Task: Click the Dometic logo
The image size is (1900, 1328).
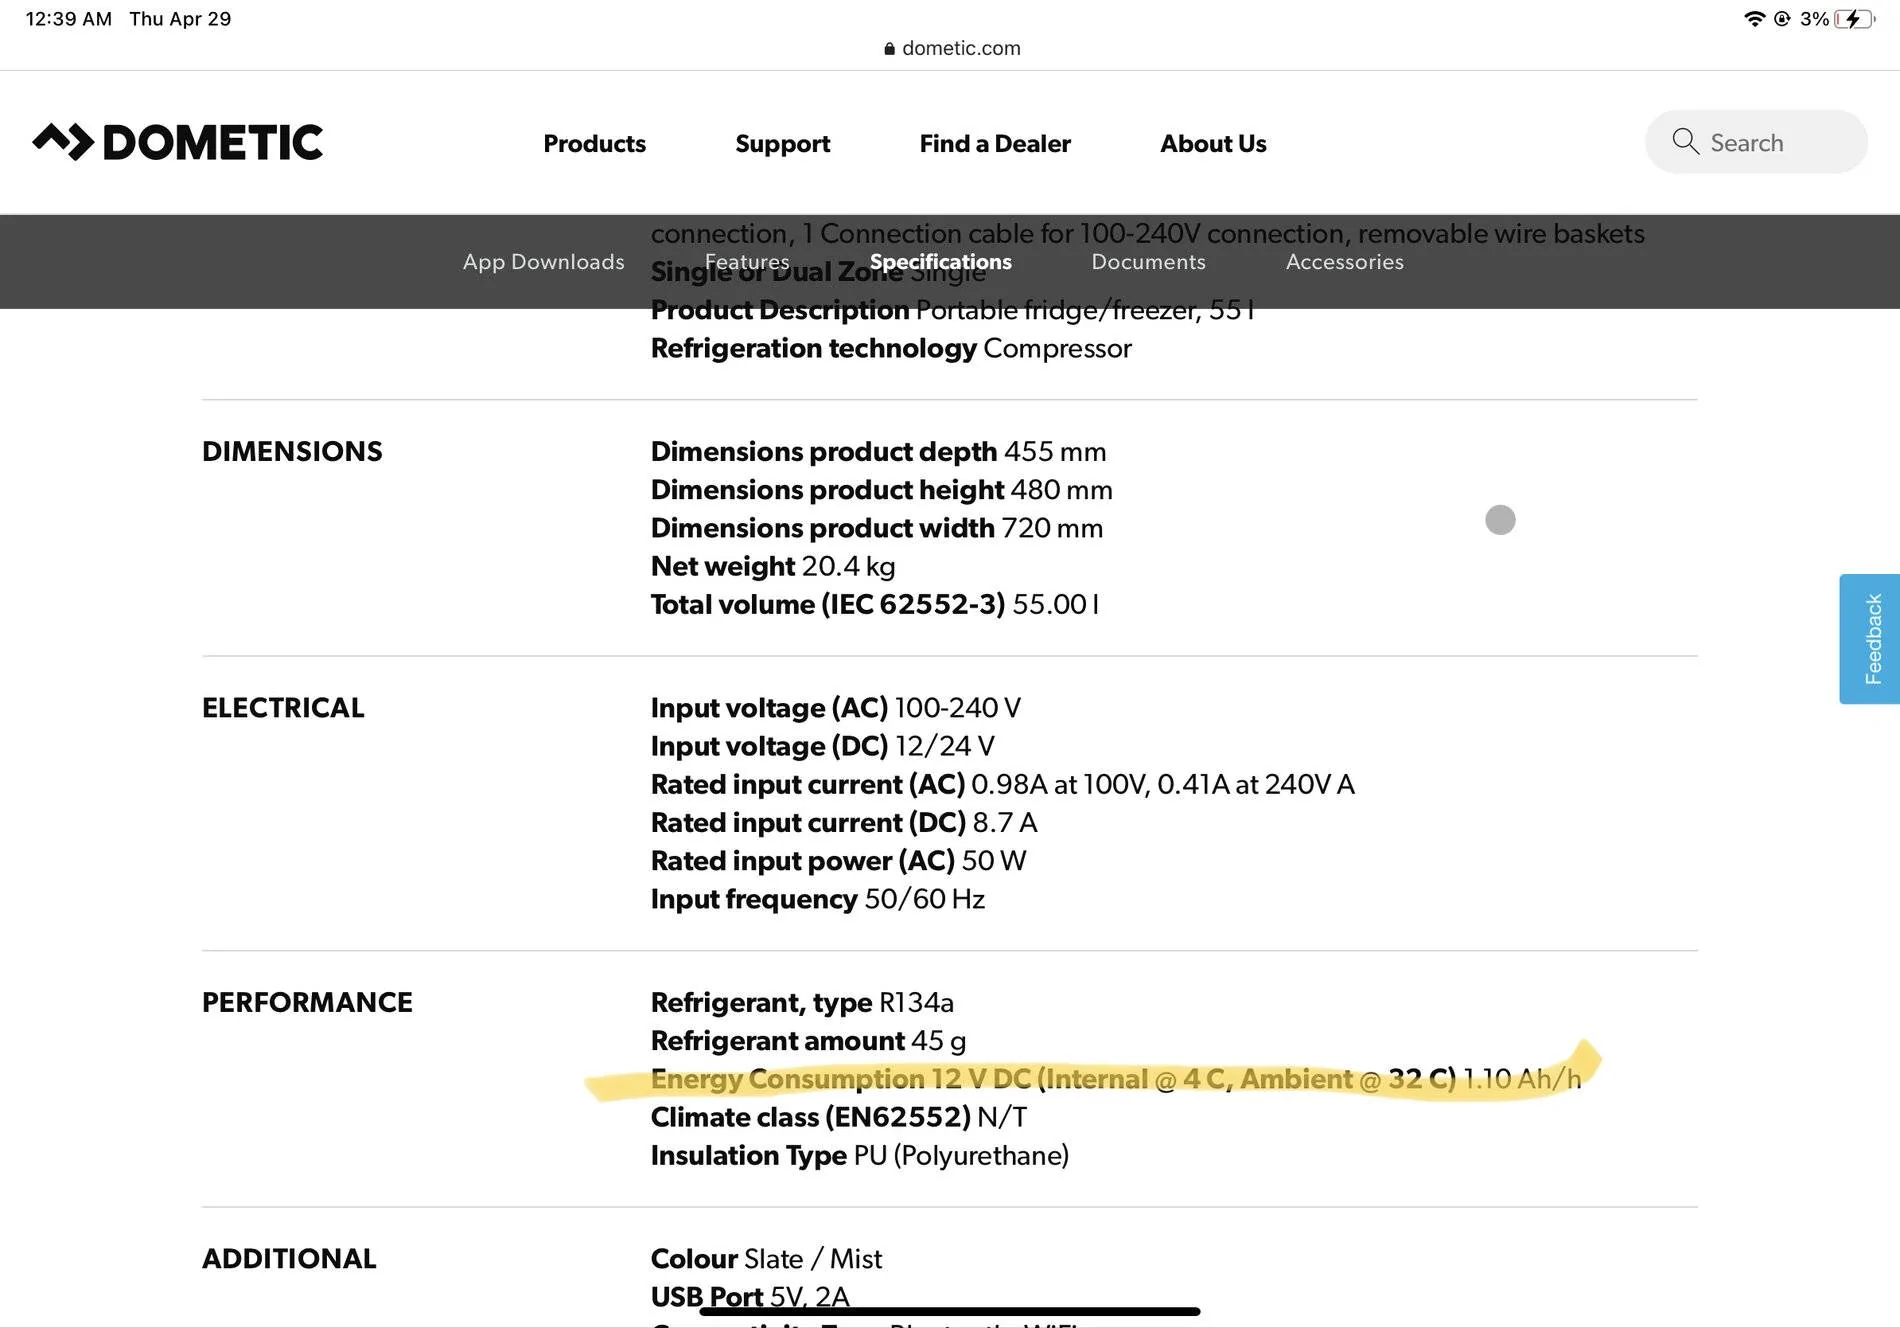Action: 178,142
